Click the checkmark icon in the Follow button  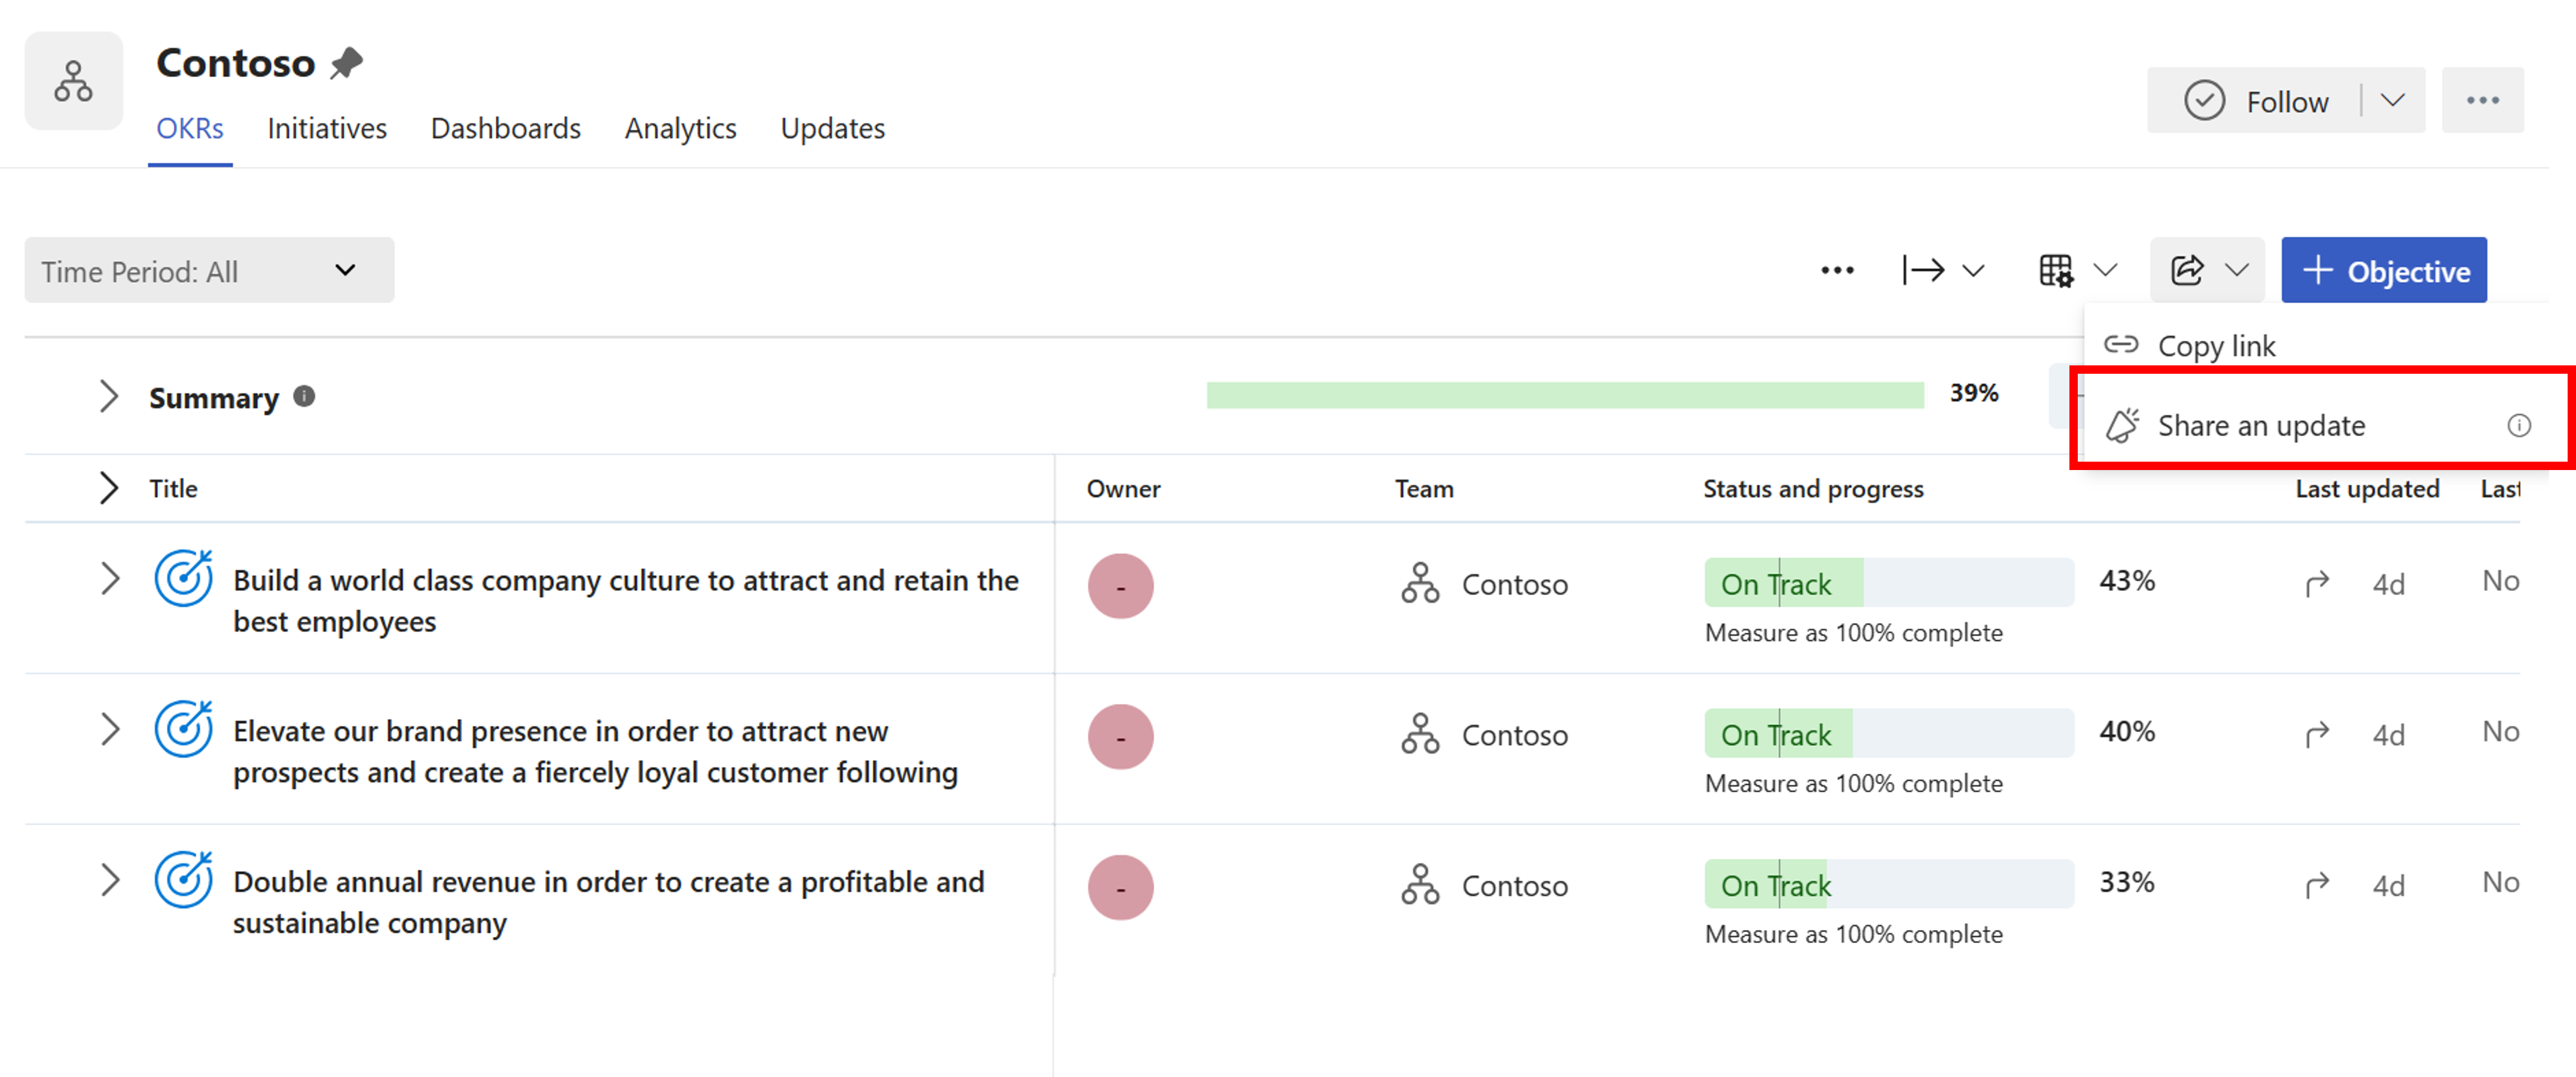click(2204, 101)
